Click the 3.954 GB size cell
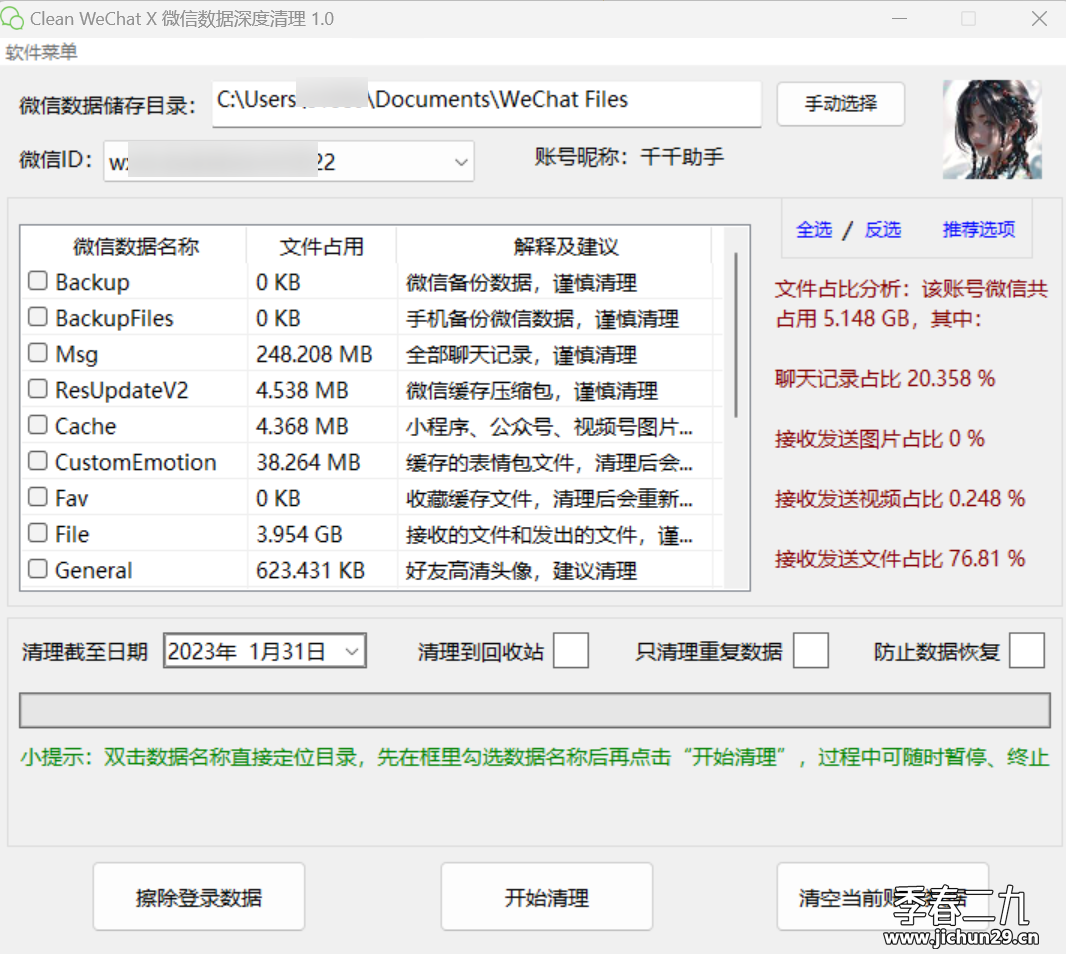 pos(299,534)
